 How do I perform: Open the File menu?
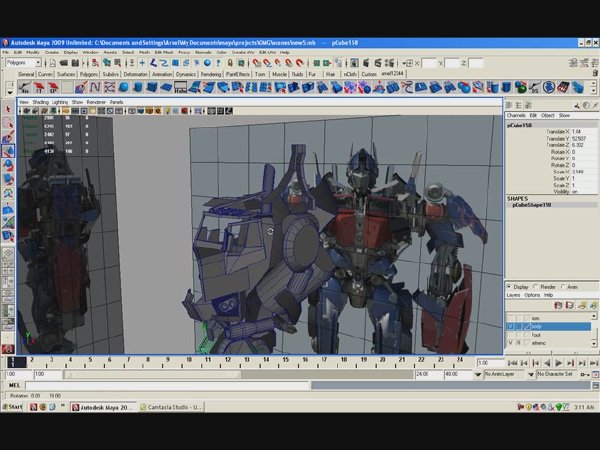tap(6, 52)
